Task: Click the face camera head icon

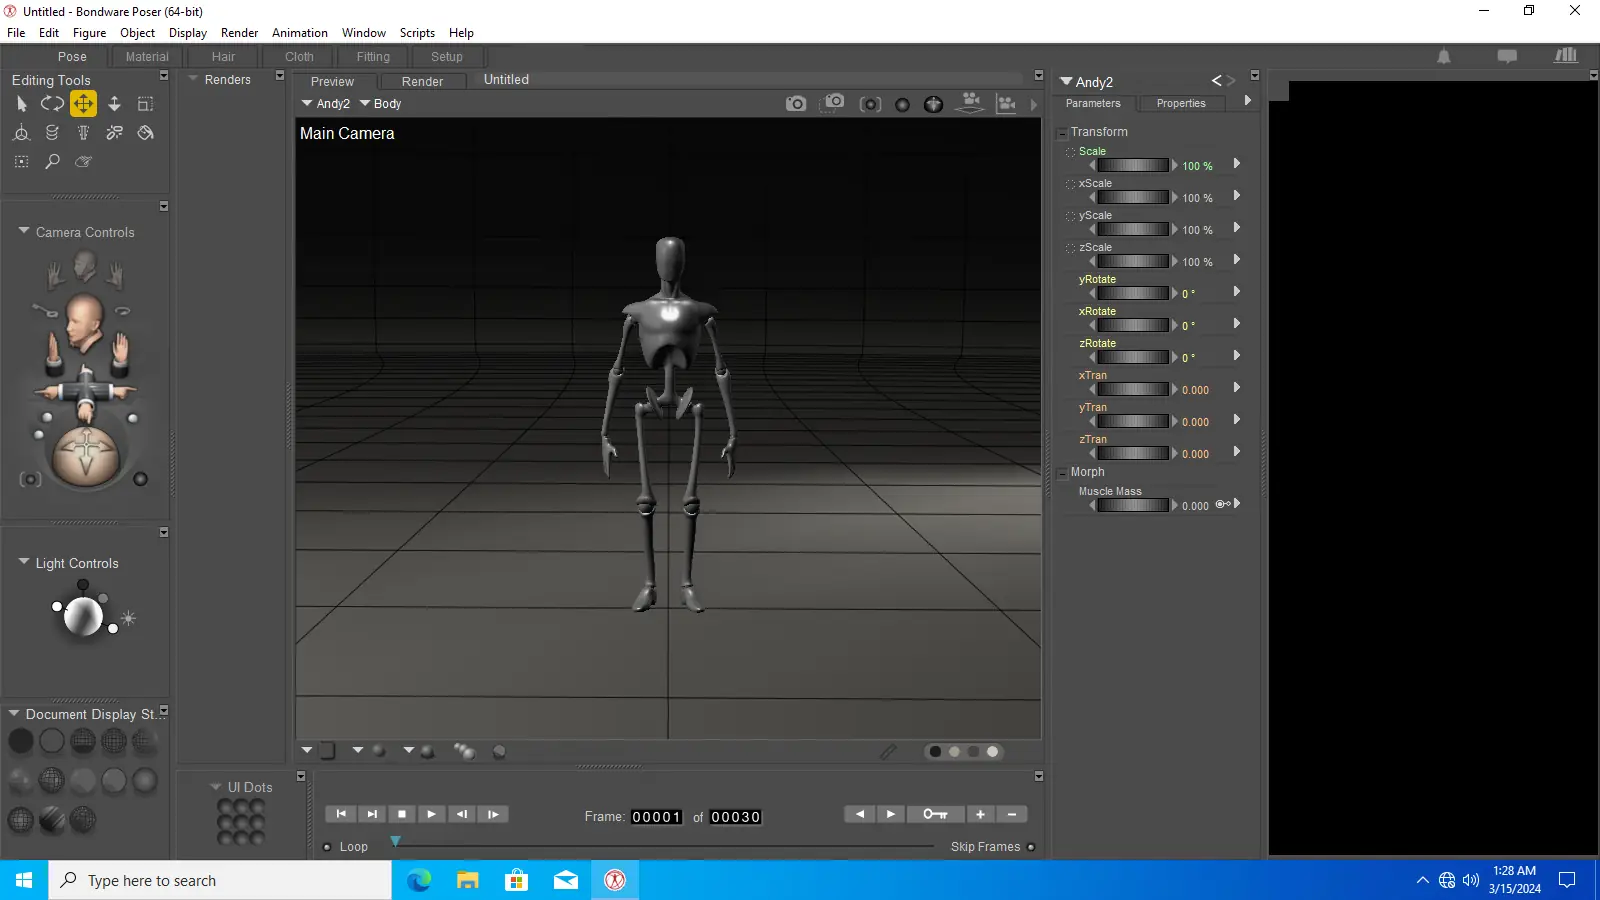Action: [x=85, y=265]
